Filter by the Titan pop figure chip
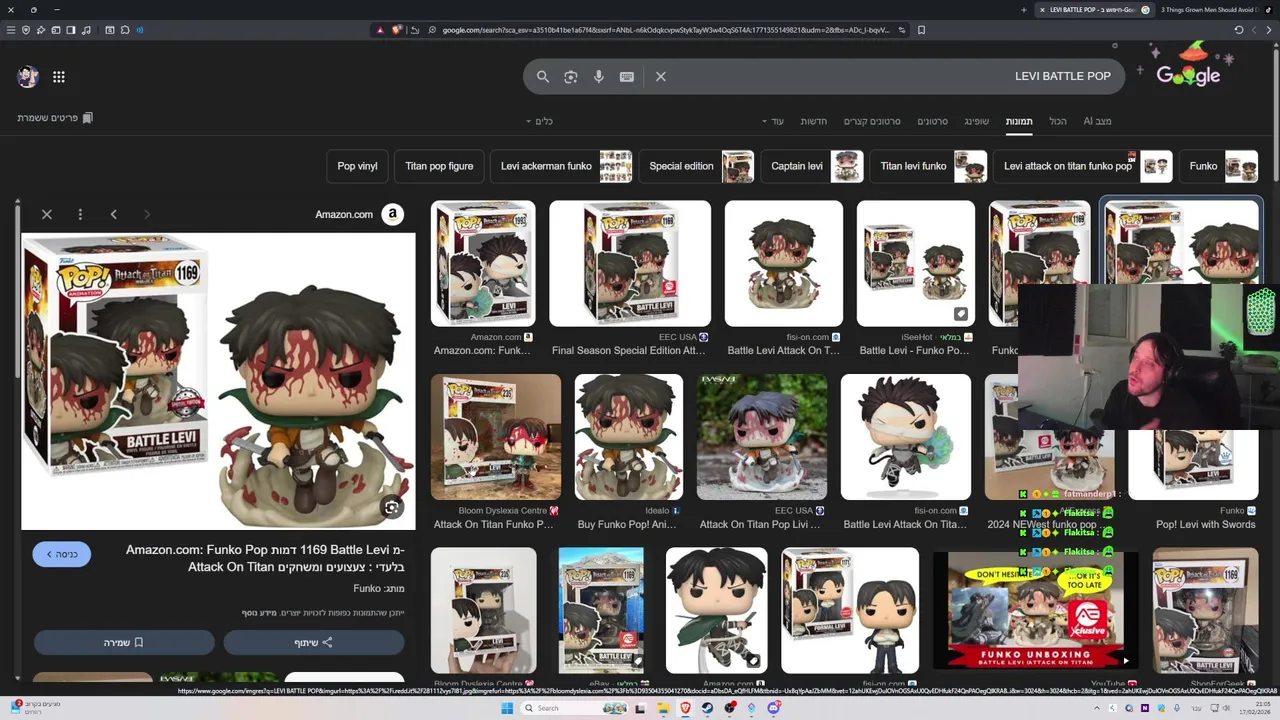This screenshot has width=1280, height=720. [x=439, y=166]
